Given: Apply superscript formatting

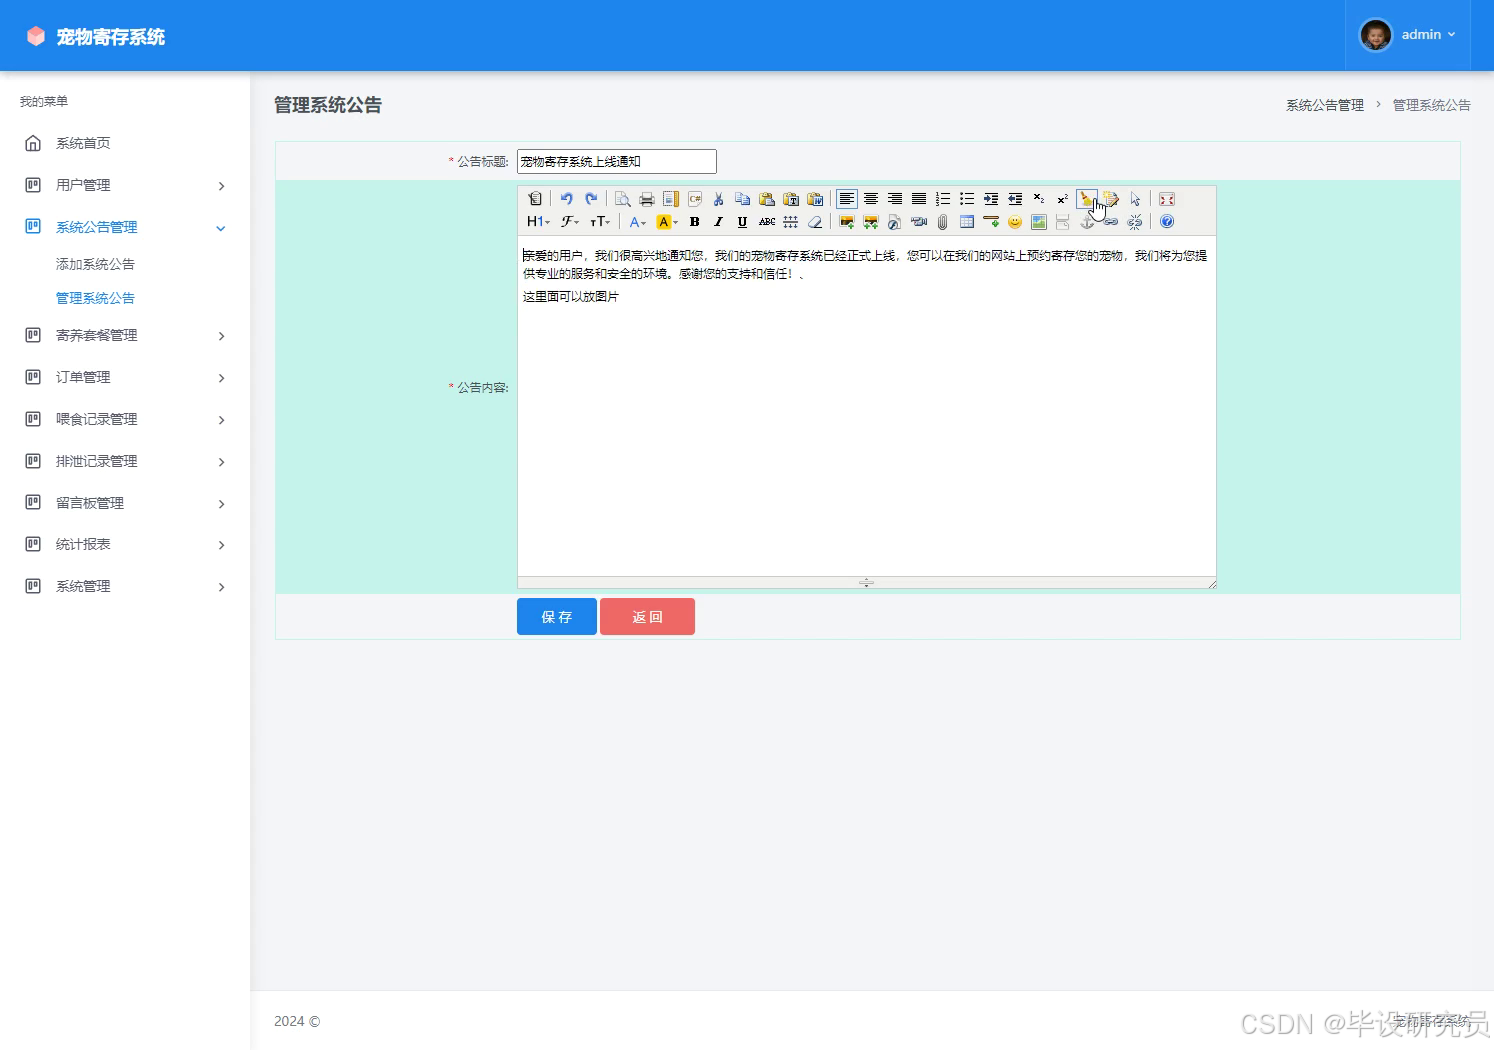Looking at the screenshot, I should (x=1063, y=199).
